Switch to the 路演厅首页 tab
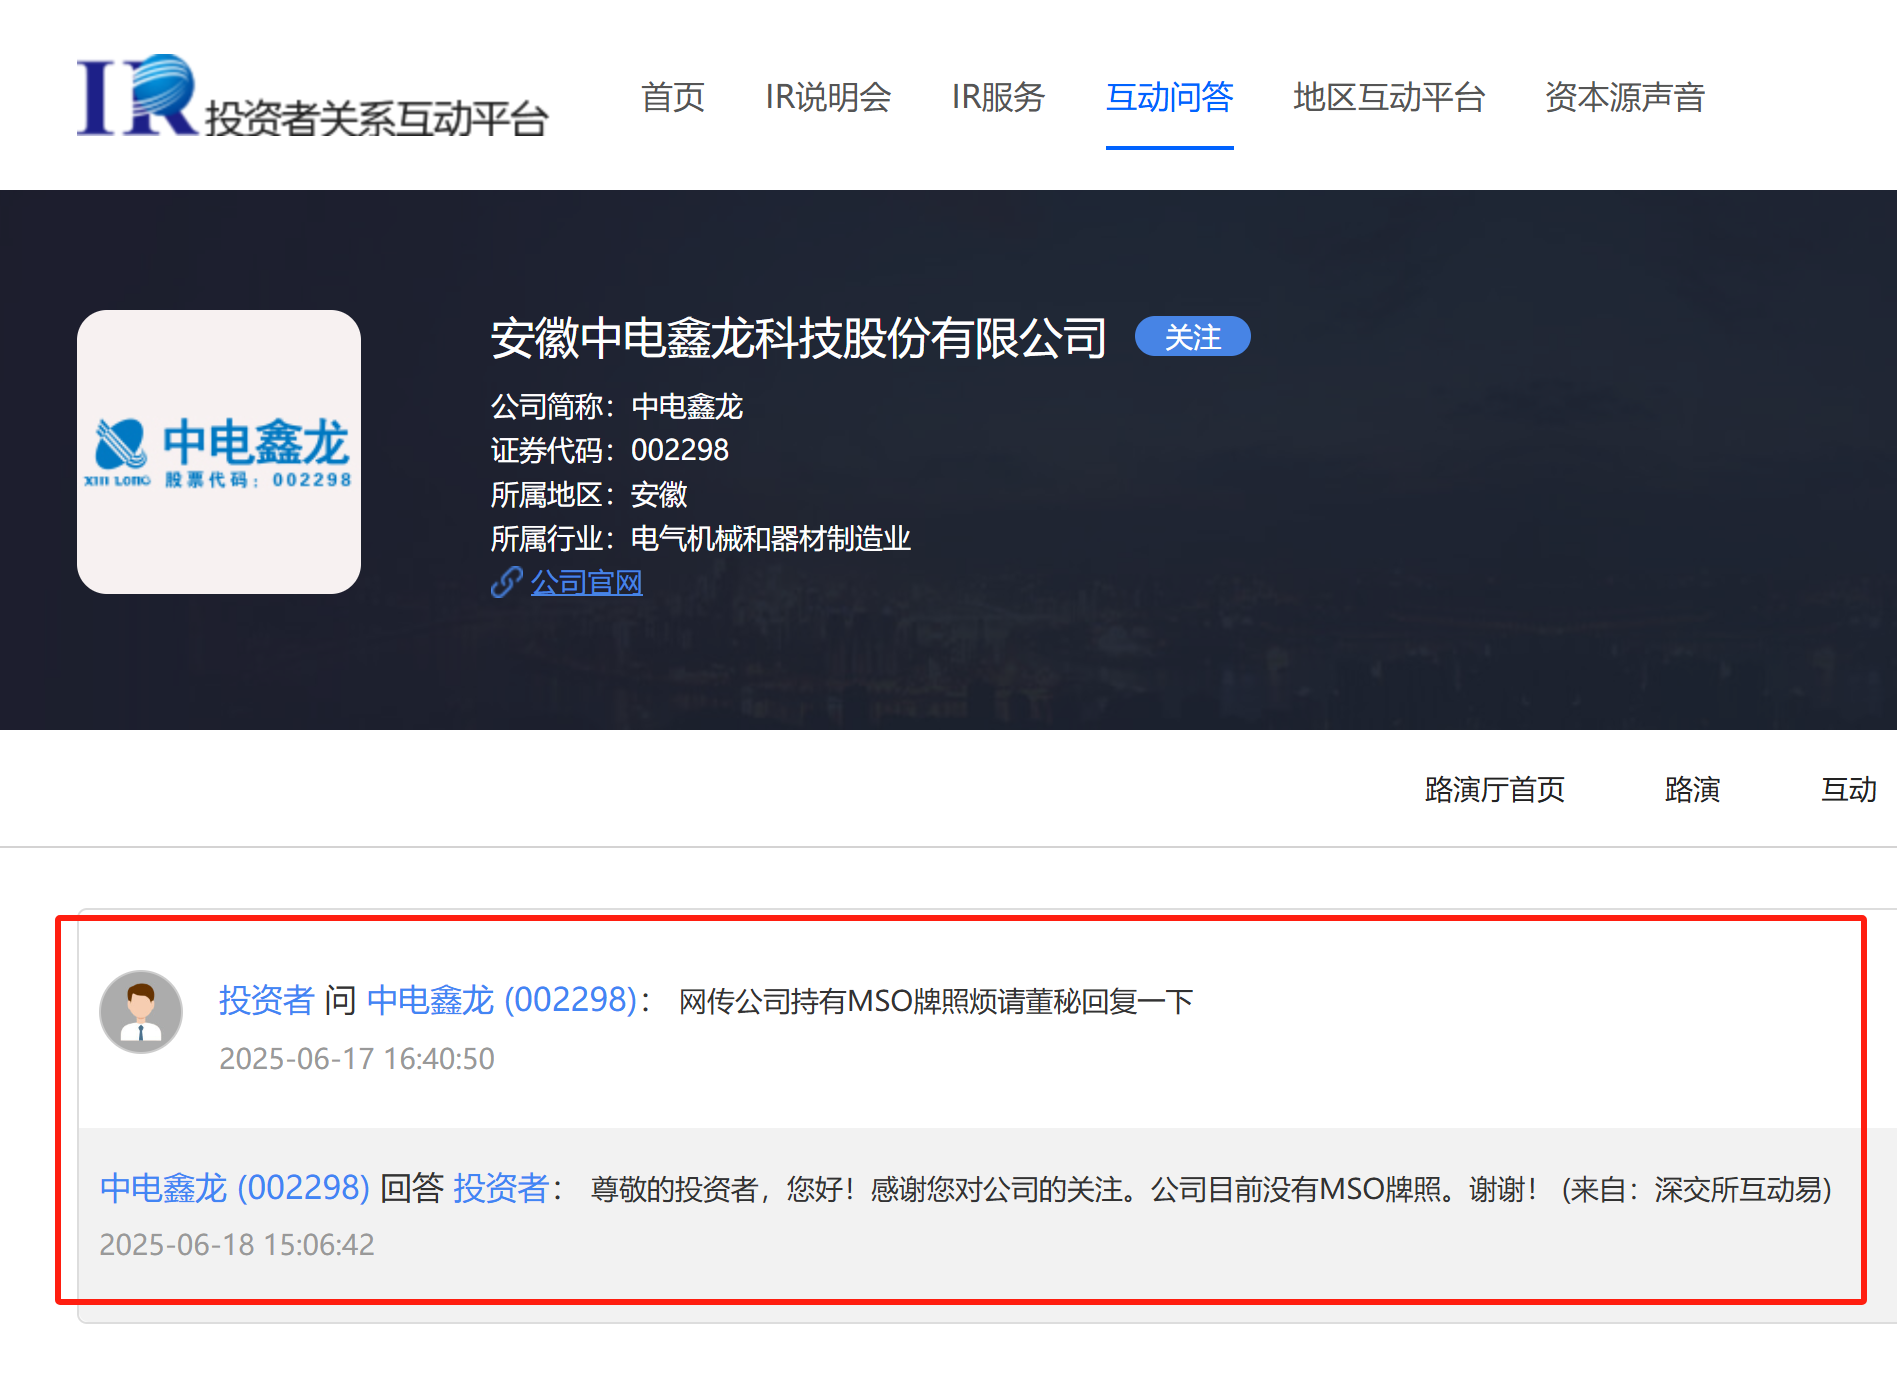The height and width of the screenshot is (1379, 1897). point(1494,790)
